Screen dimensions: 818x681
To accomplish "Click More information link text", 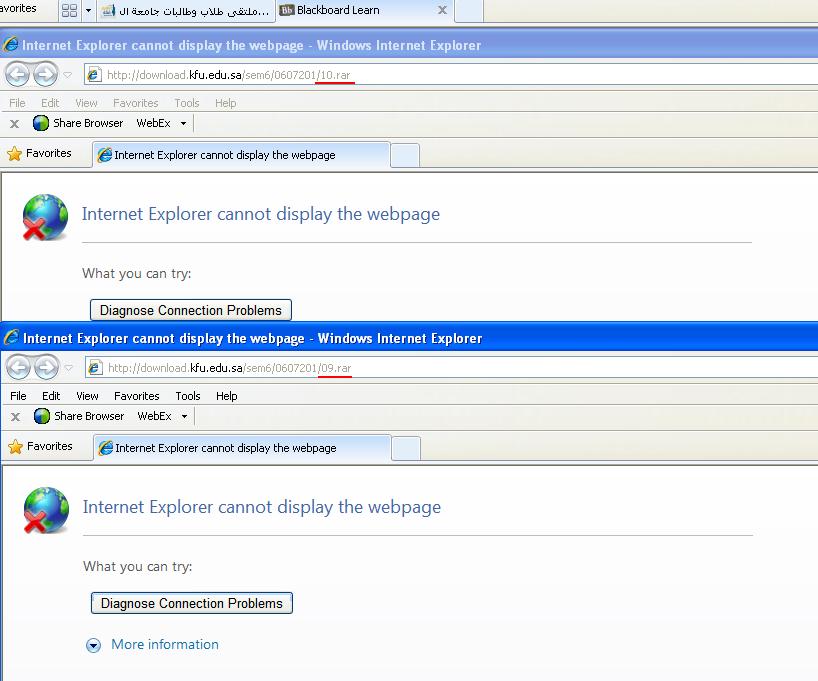I will point(165,644).
